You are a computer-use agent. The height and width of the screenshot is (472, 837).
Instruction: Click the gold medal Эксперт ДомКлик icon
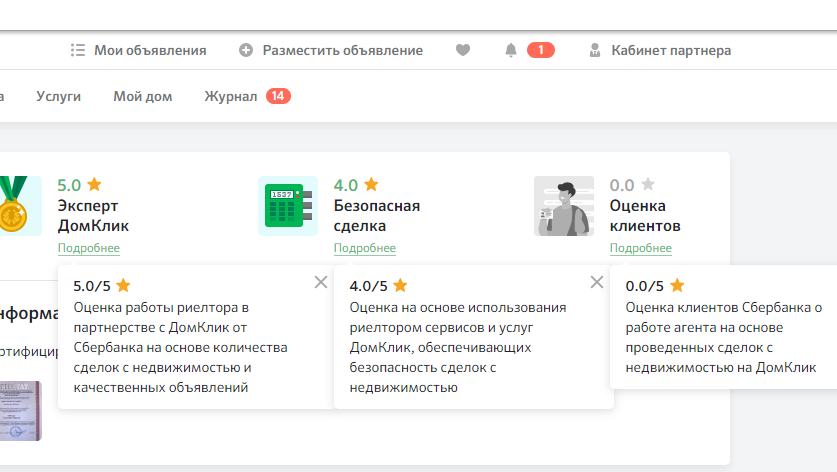19,206
